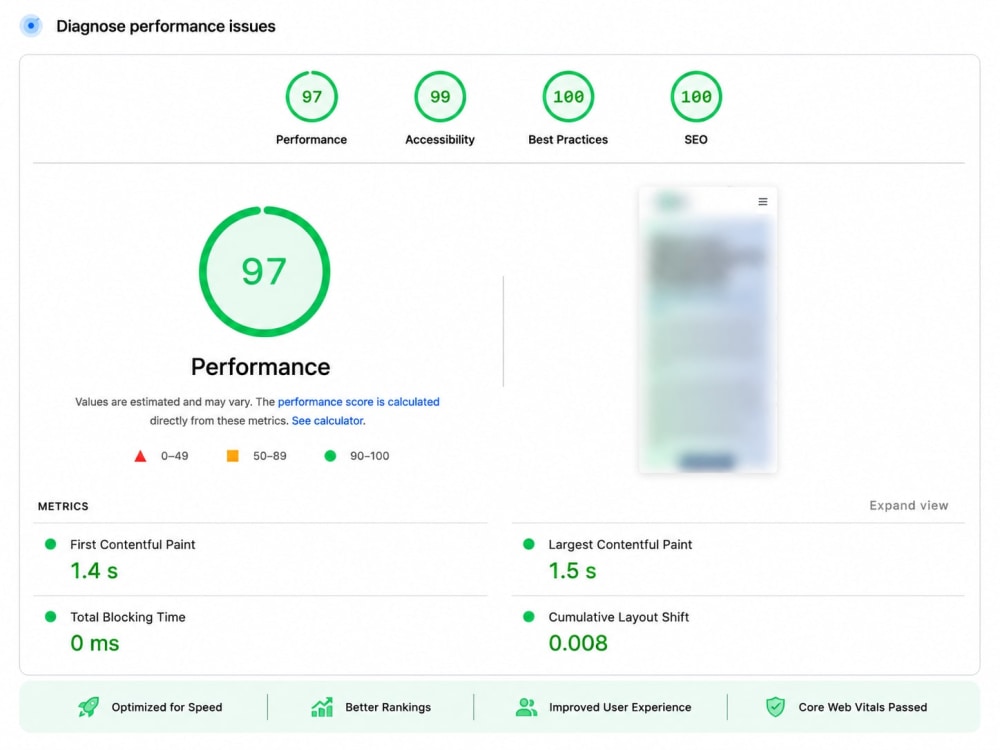Click the green circle 90–100 legend icon

(330, 455)
